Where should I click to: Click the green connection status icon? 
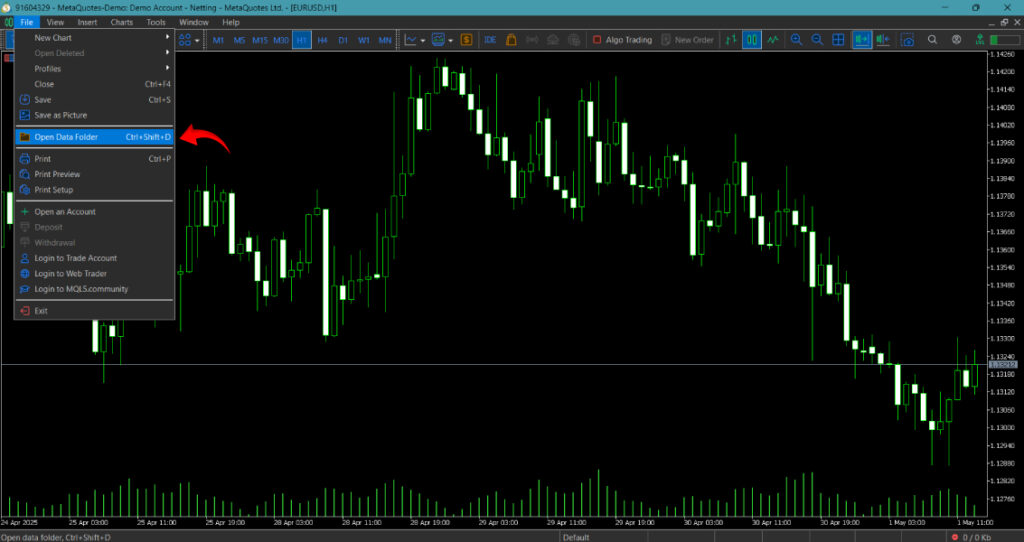coord(980,40)
